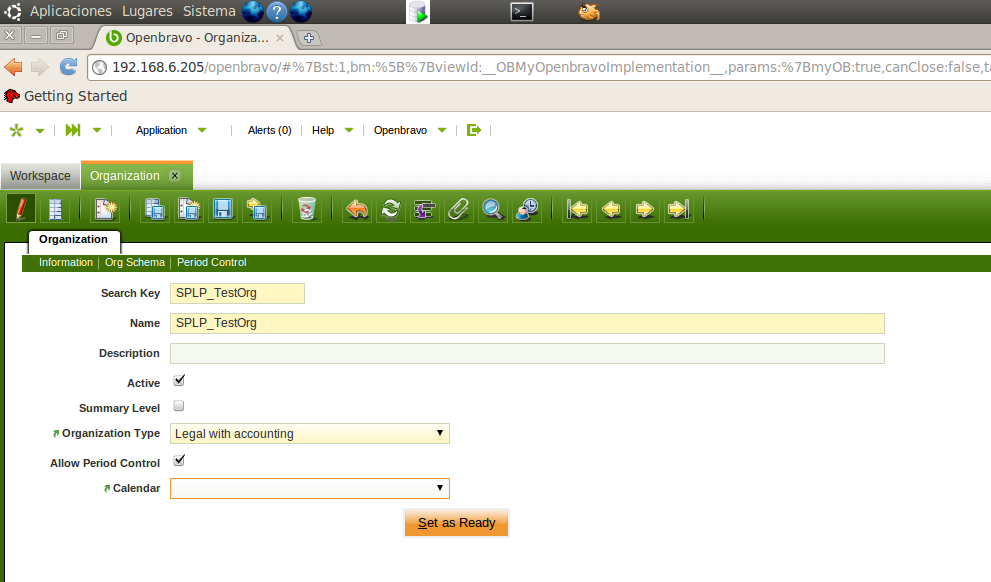Click the green asterisk quick create icon
The width and height of the screenshot is (991, 582).
(16, 130)
